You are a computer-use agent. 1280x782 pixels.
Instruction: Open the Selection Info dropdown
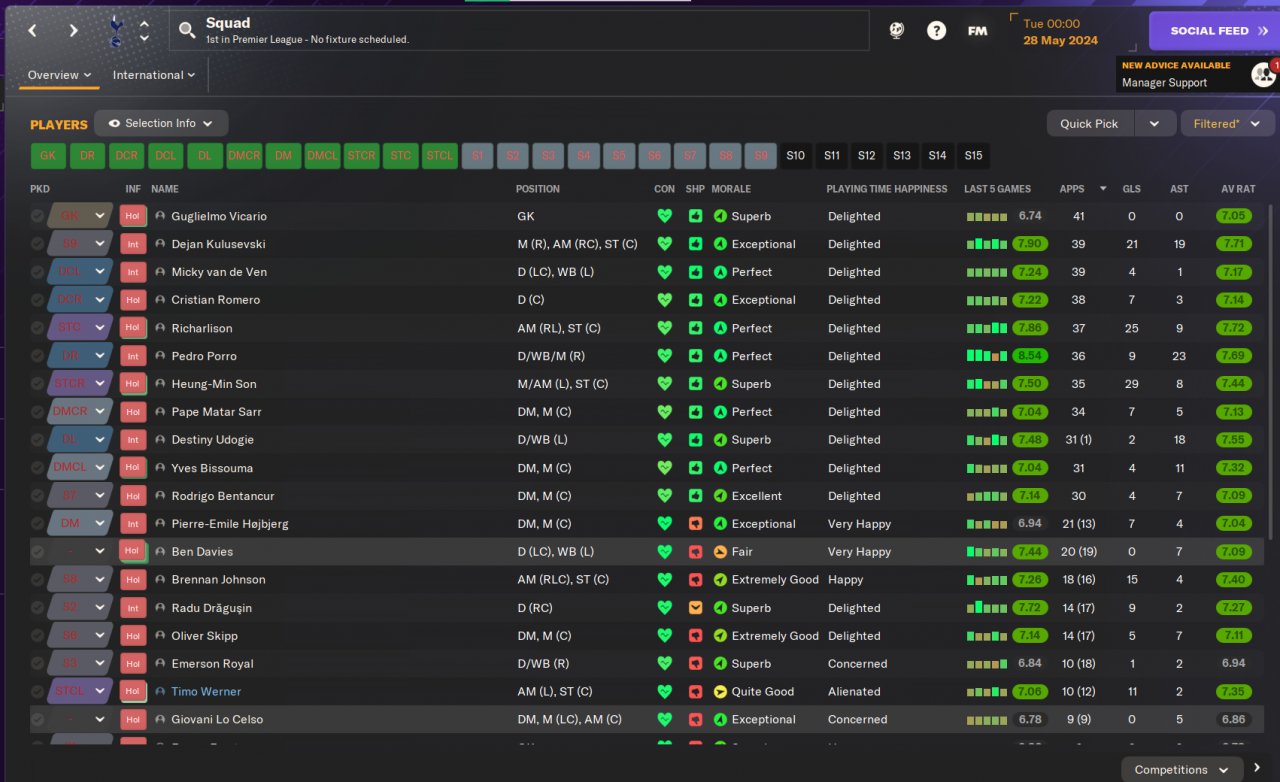[161, 124]
